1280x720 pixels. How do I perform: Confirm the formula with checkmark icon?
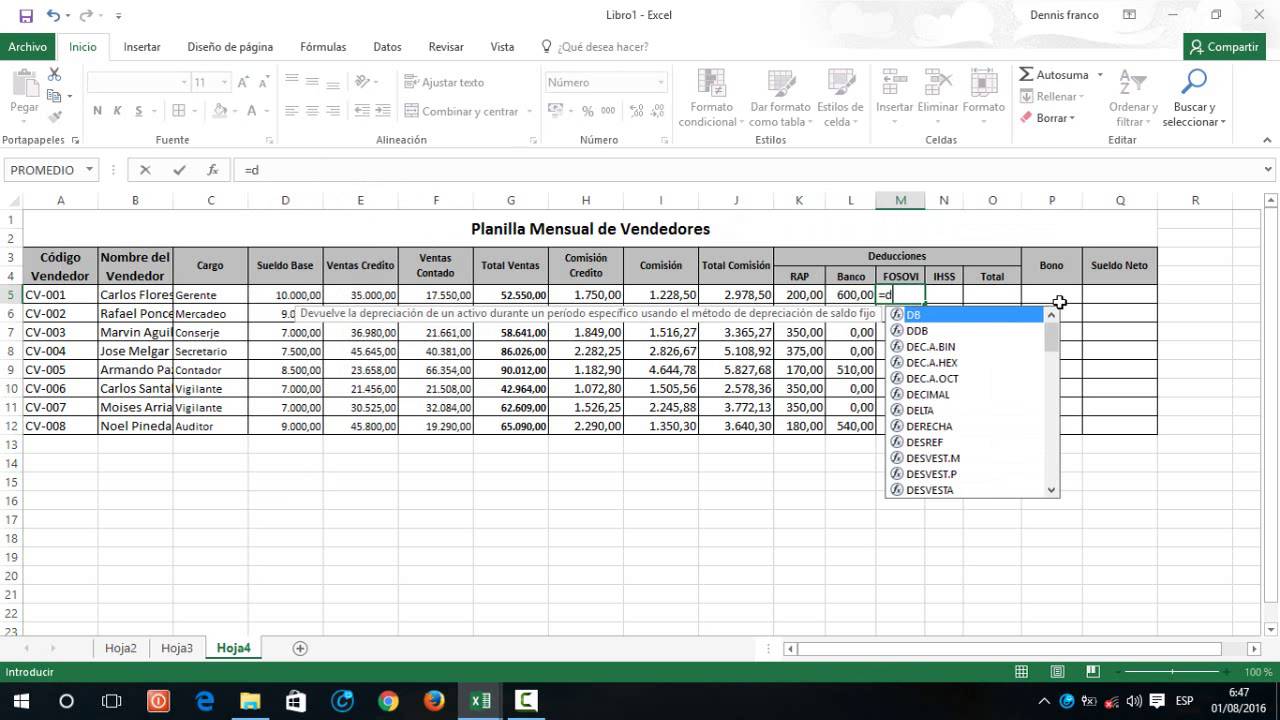[x=179, y=170]
